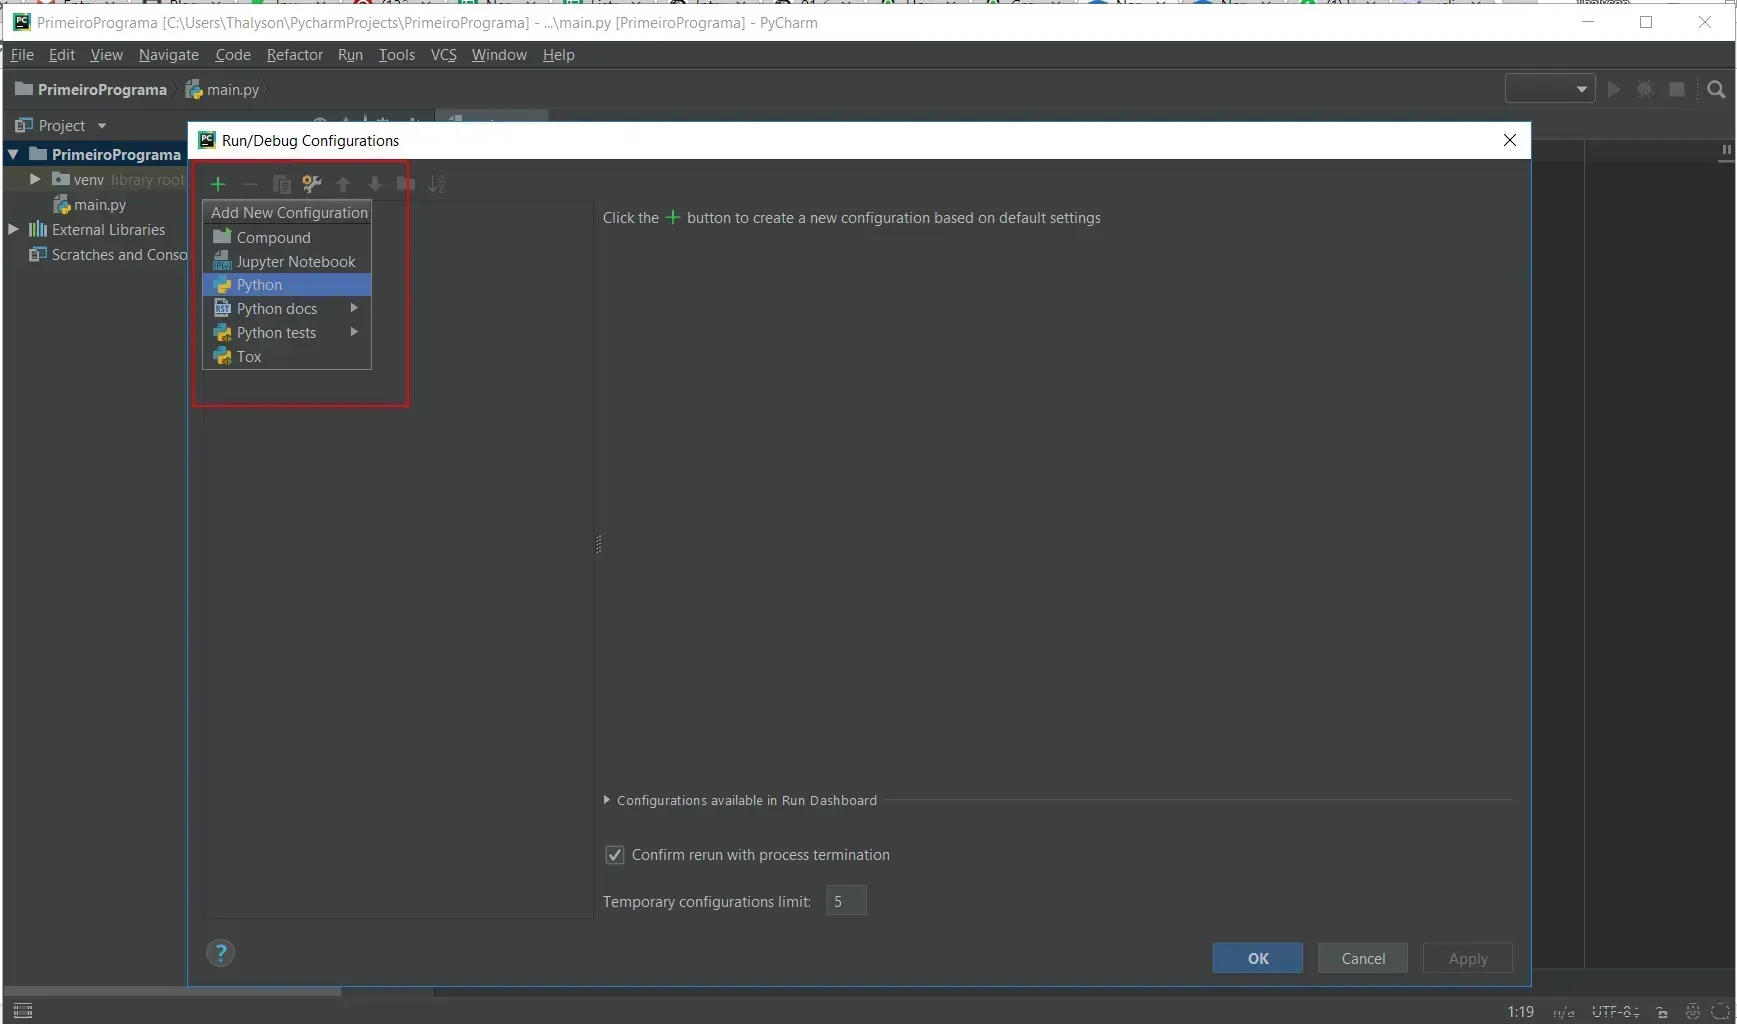
Task: Open the Help menu
Action: click(558, 54)
